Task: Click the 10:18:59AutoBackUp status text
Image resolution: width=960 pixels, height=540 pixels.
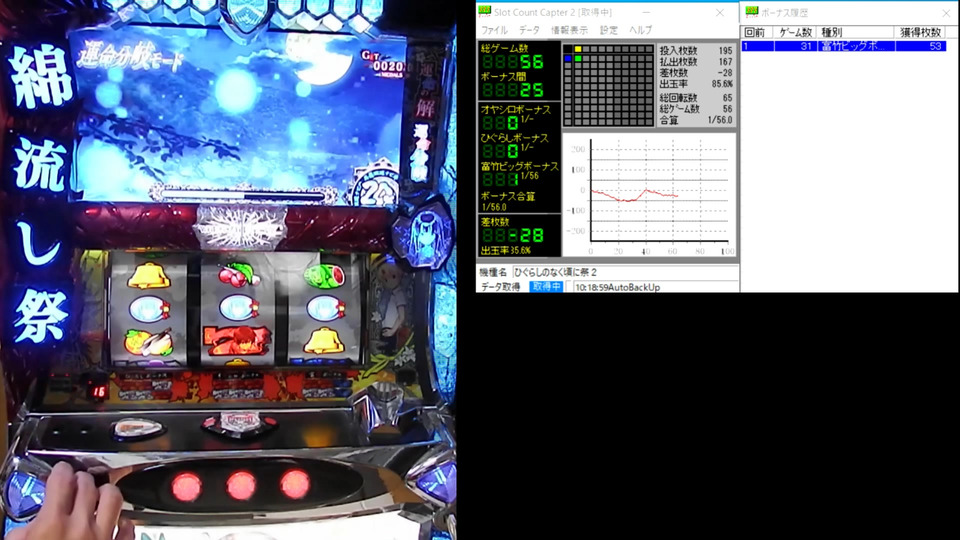Action: click(x=617, y=287)
